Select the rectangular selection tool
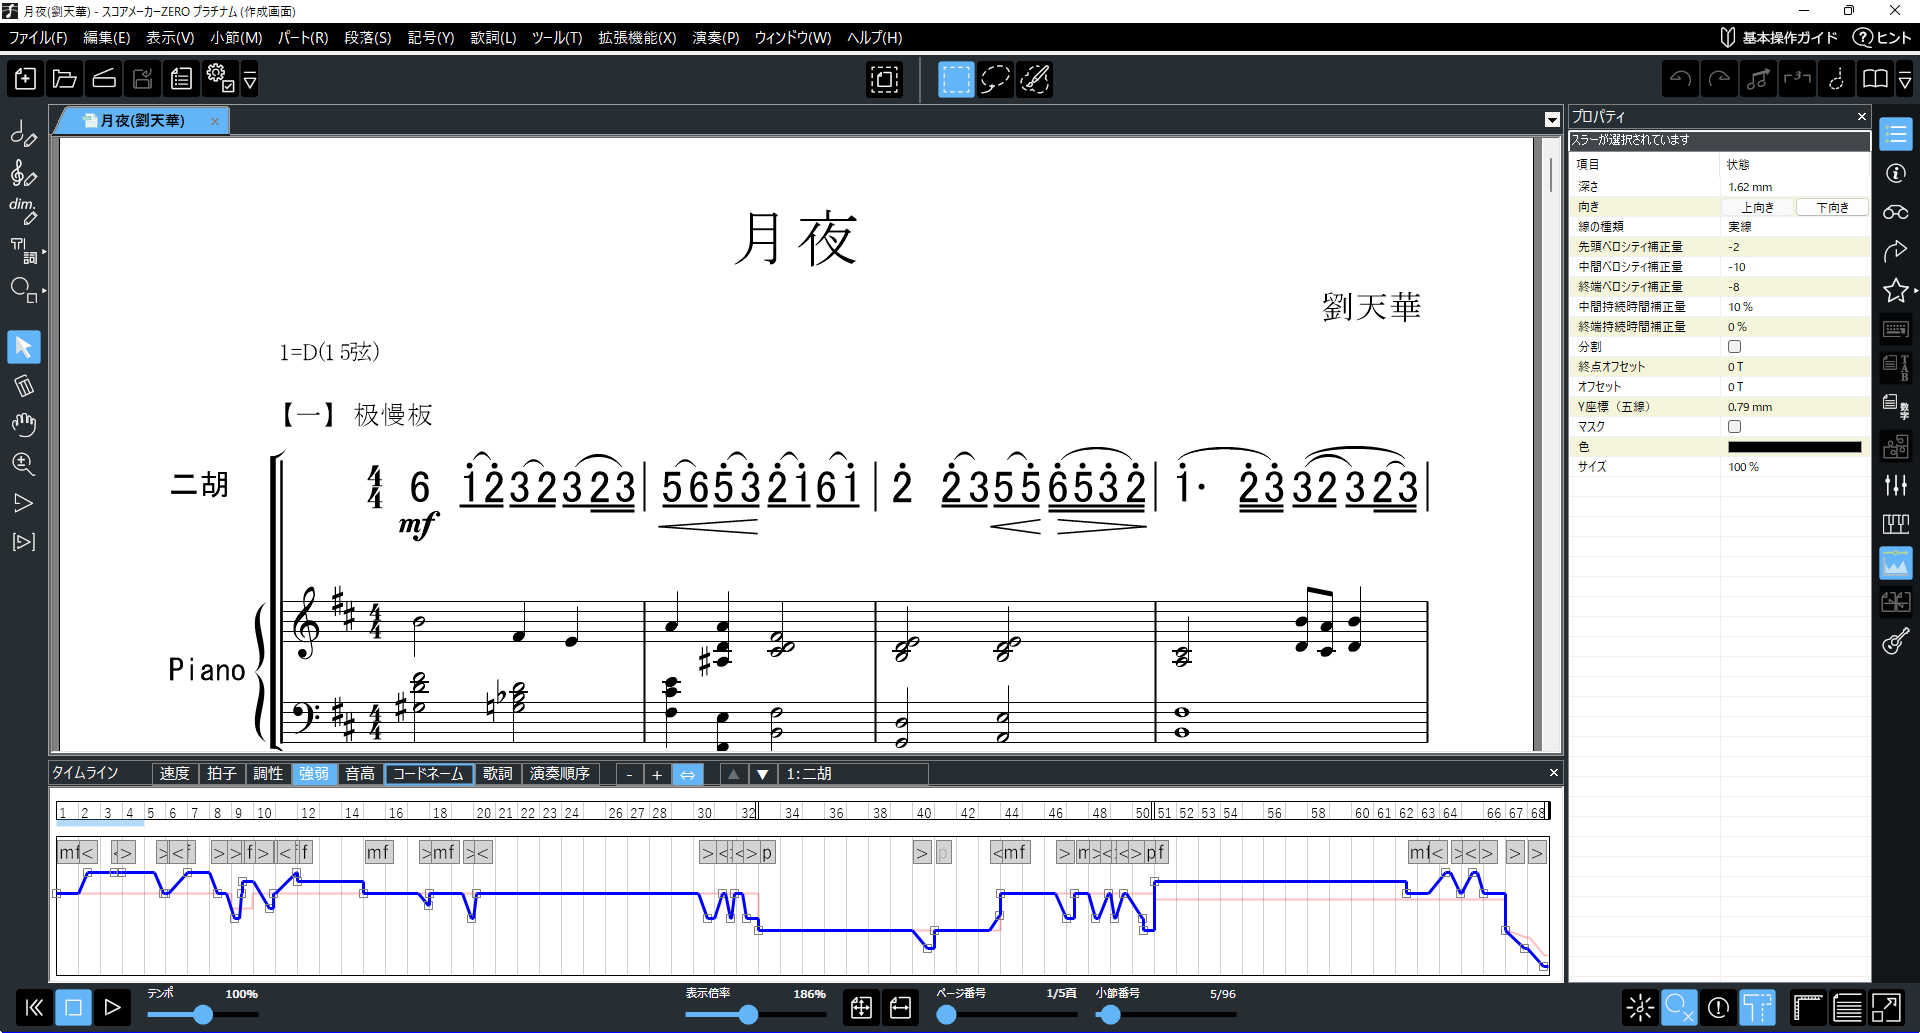1920x1033 pixels. [956, 79]
